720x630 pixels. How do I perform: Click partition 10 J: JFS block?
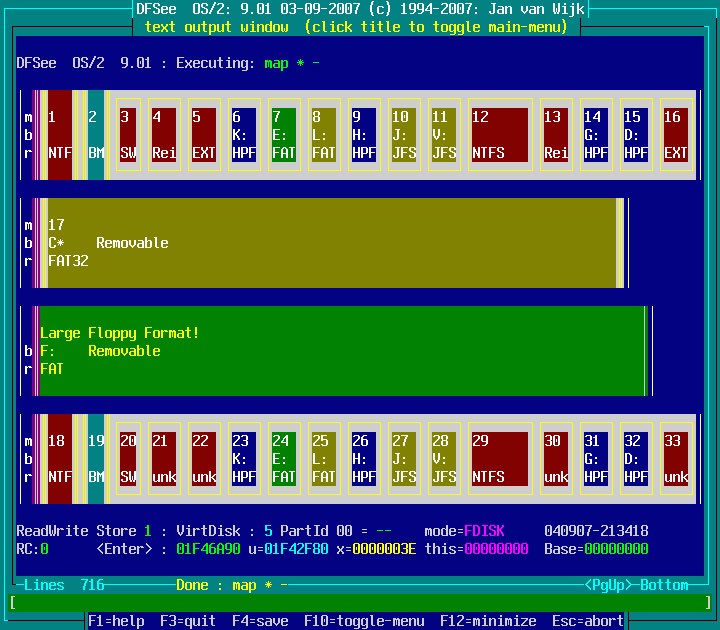pos(404,135)
